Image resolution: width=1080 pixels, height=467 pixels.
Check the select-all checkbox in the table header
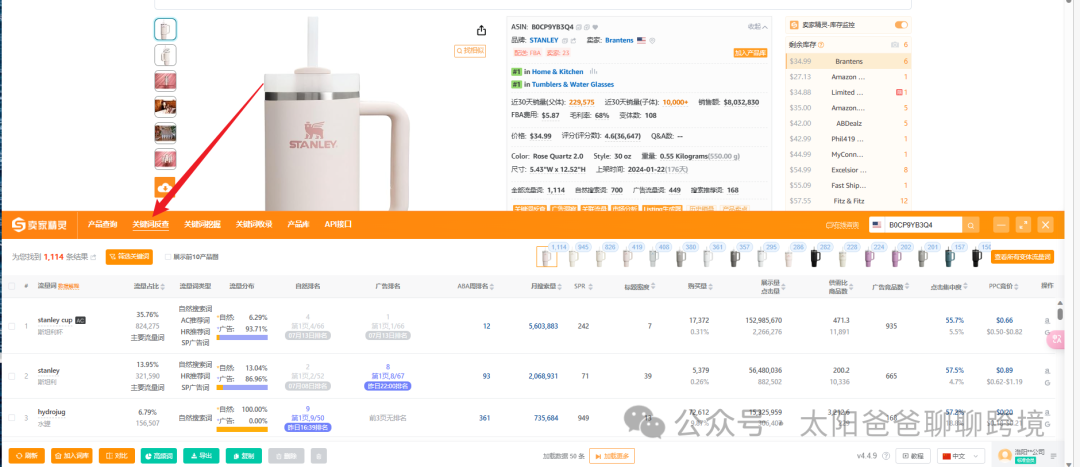pos(11,286)
